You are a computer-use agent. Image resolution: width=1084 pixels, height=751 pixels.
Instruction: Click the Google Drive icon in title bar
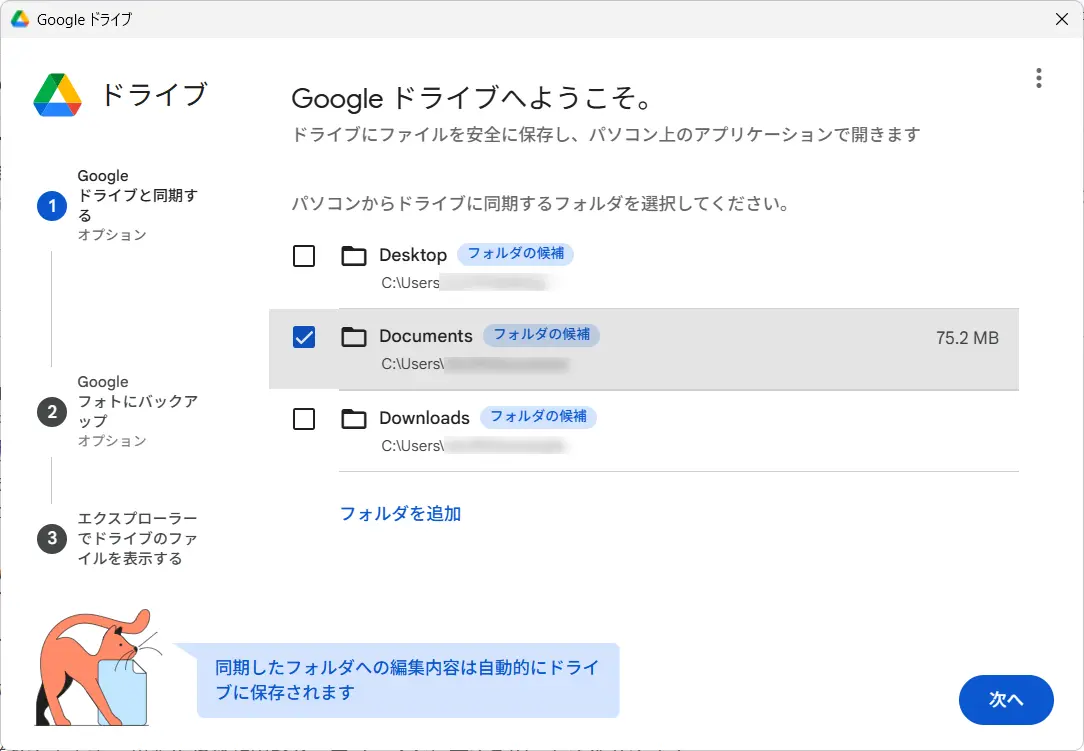[x=20, y=19]
